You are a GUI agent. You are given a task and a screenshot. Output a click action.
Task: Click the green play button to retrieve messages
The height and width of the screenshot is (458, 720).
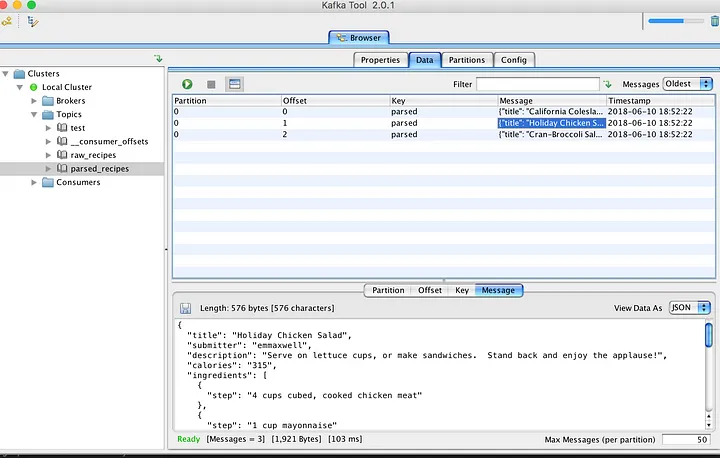coord(187,85)
